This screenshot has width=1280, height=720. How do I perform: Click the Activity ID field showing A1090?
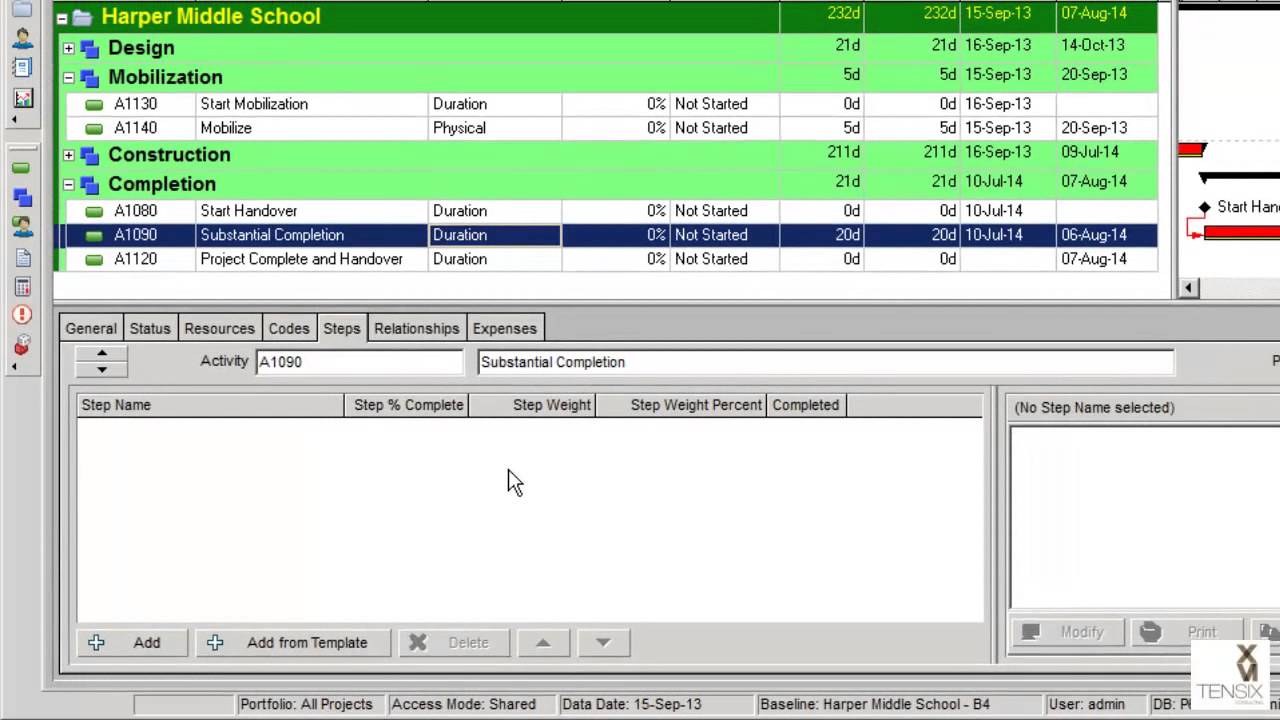click(360, 362)
